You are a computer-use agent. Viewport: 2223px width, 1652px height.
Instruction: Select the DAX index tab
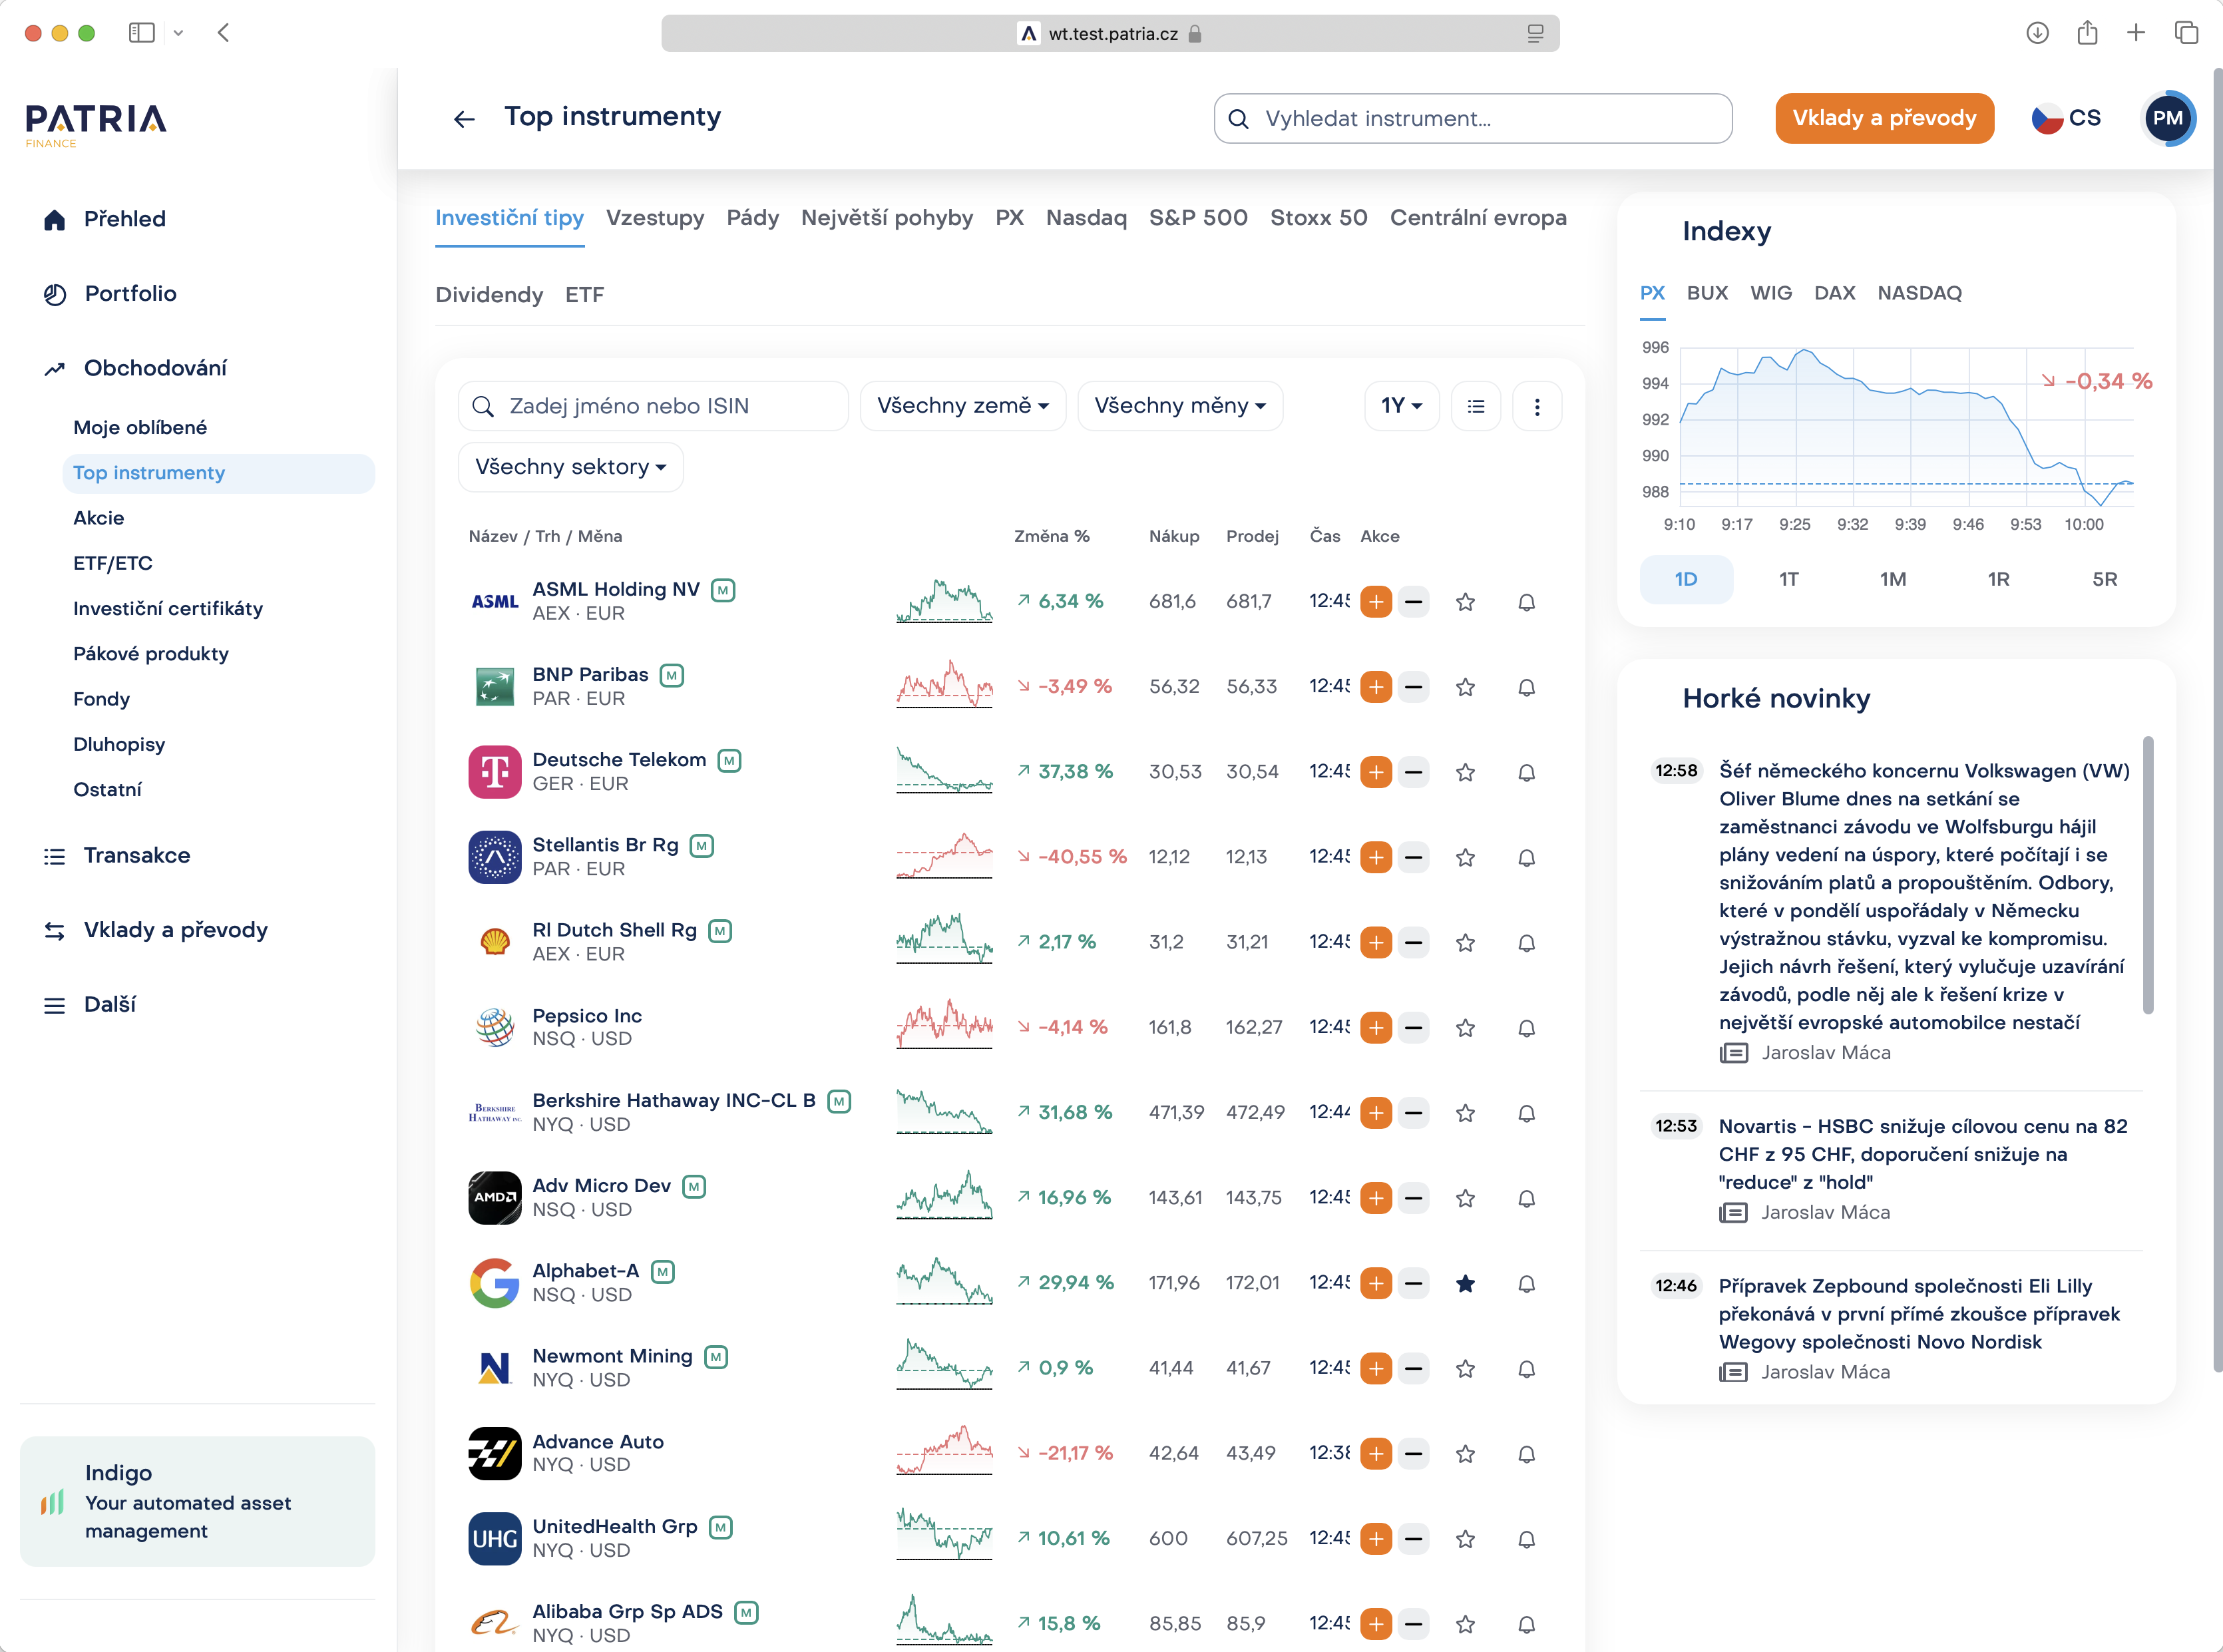click(x=1835, y=293)
